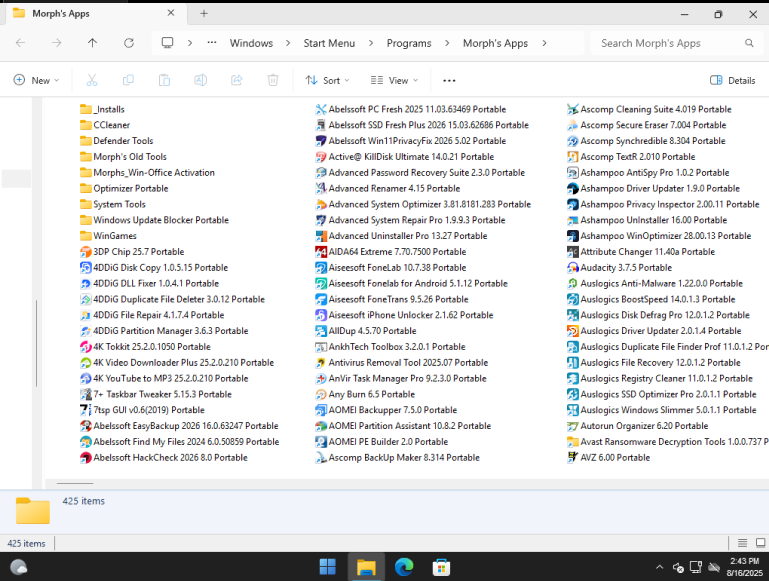Click the Cut scissors toolbar icon
769x581 pixels.
[x=92, y=80]
